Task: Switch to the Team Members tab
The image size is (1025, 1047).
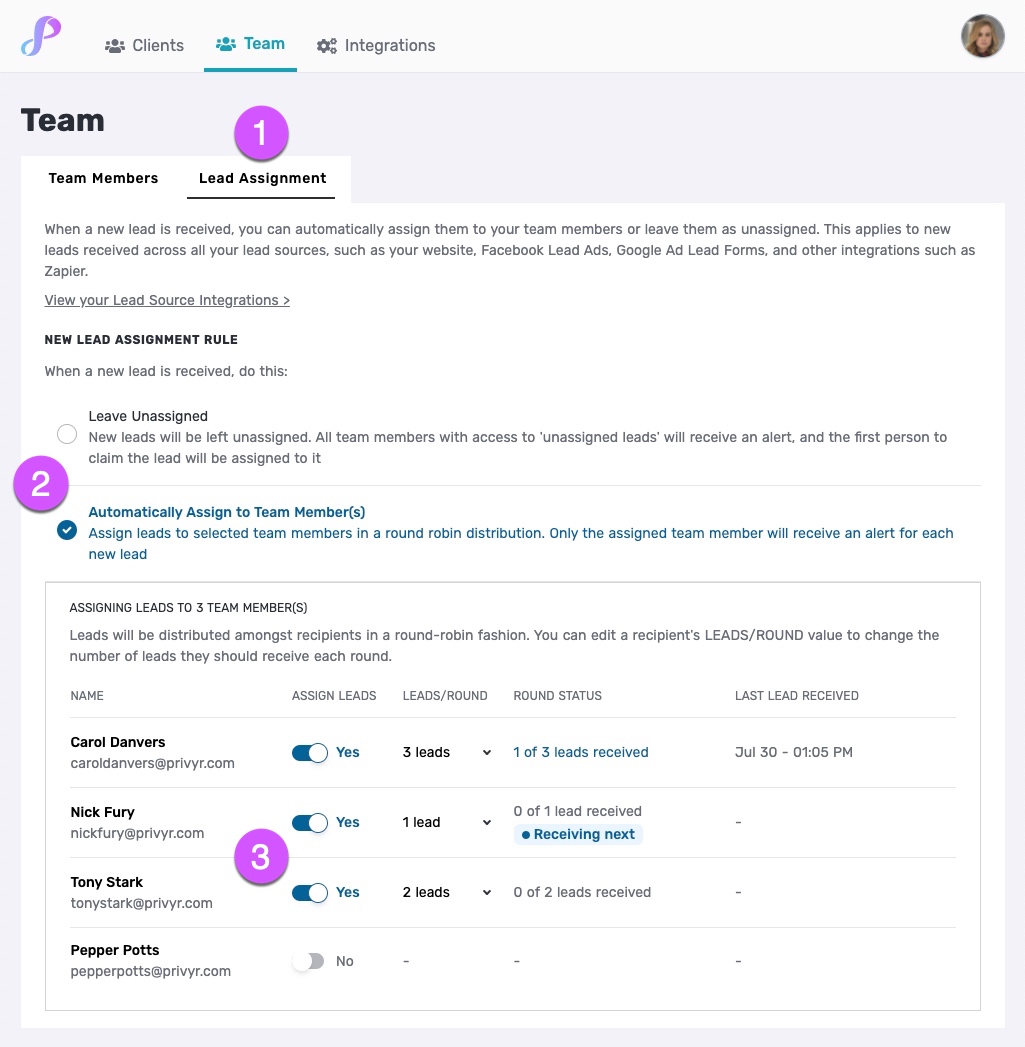Action: tap(103, 178)
